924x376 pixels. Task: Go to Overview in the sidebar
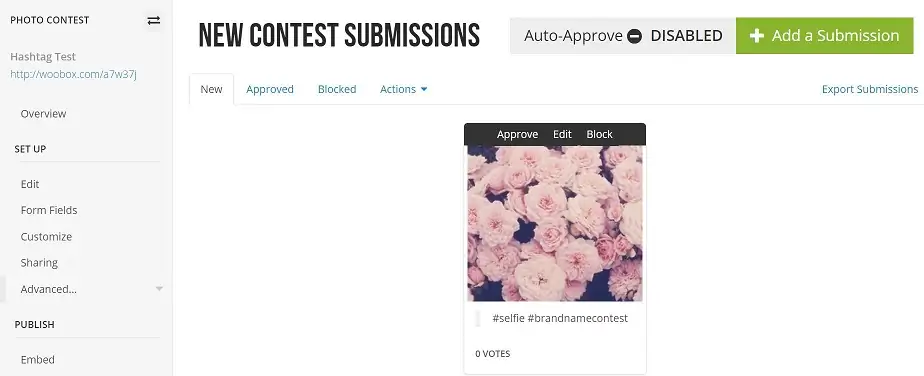click(x=44, y=114)
